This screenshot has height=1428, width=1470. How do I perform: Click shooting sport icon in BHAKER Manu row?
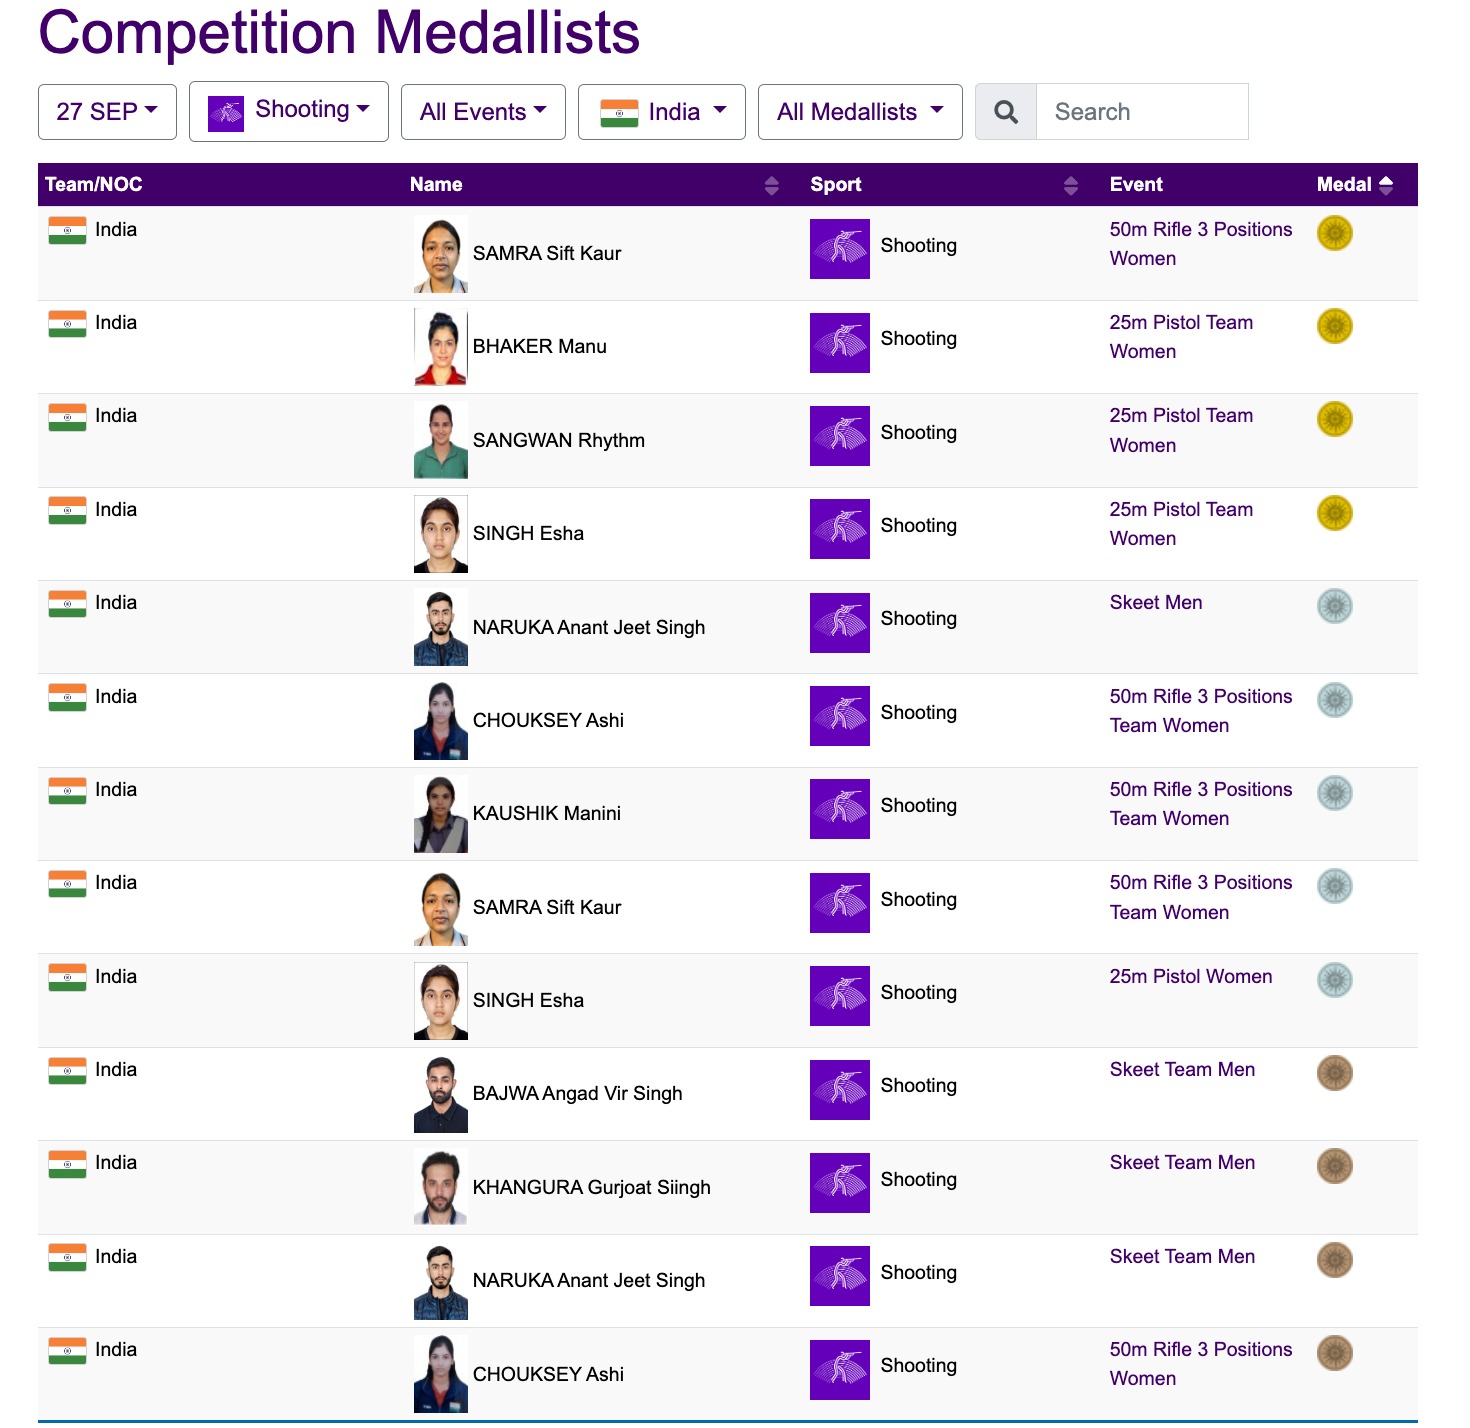point(839,343)
